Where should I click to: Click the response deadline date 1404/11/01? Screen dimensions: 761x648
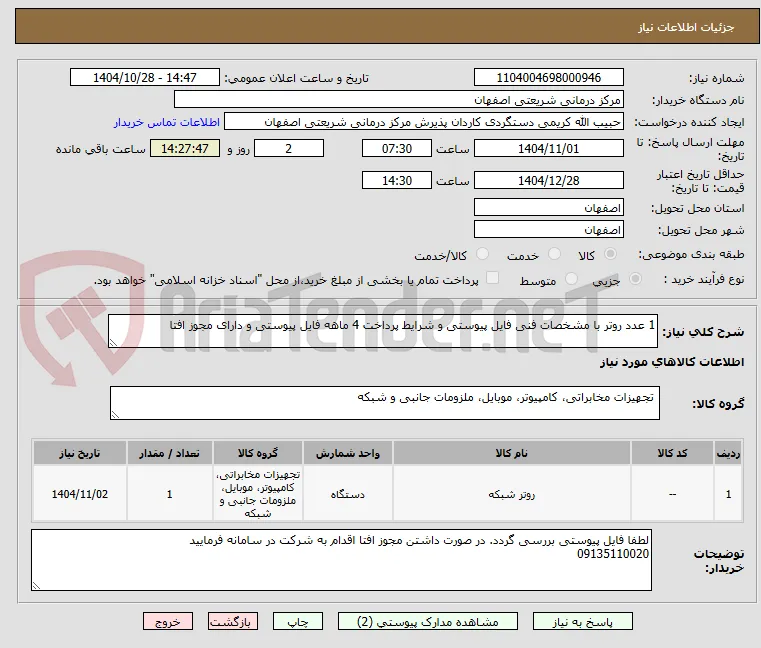tap(548, 149)
